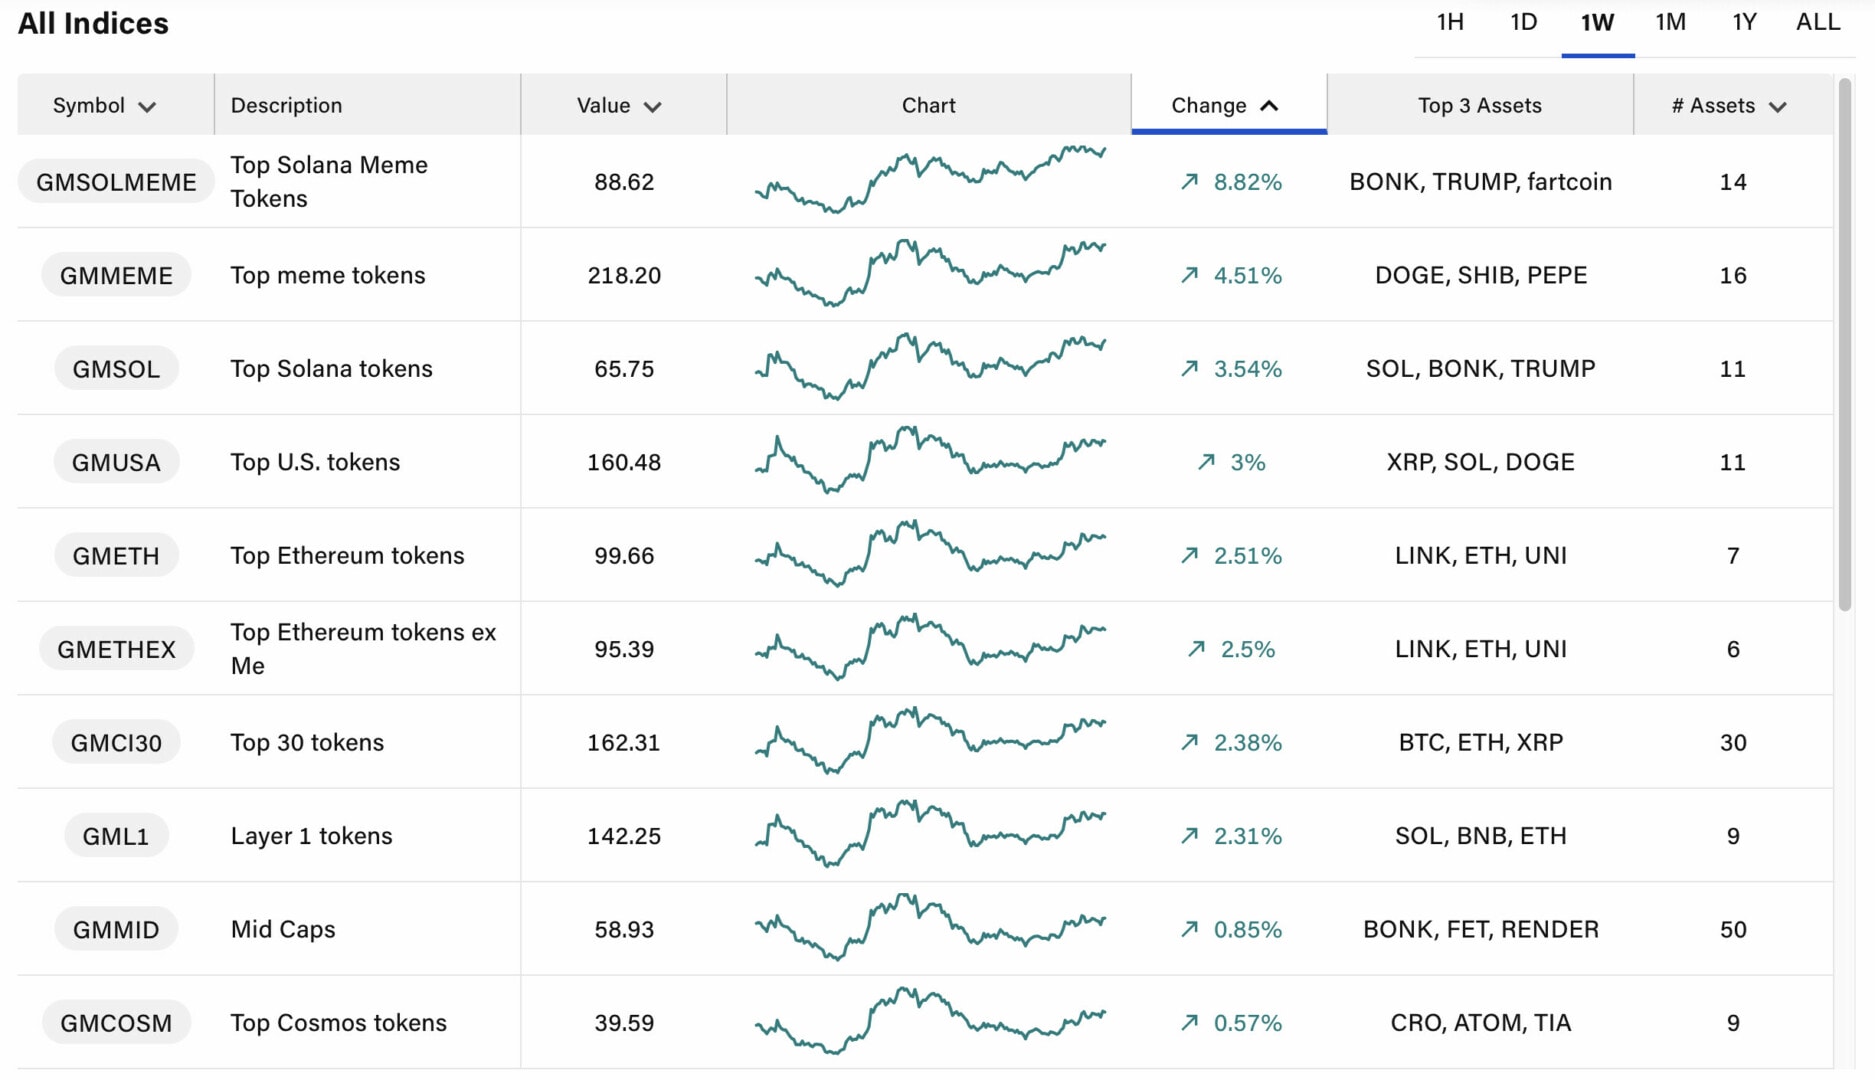Select 'Top U.S. tokens' description
This screenshot has width=1875, height=1080.
(315, 462)
